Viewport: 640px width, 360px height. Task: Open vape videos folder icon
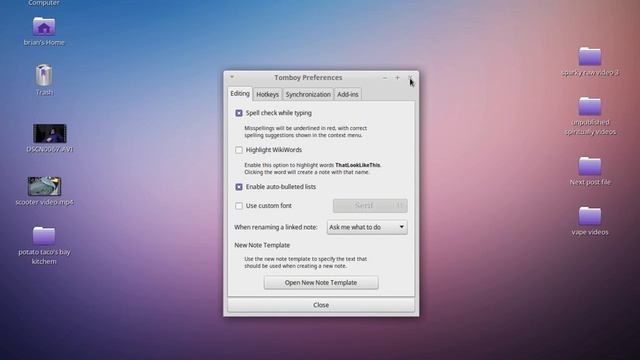coord(590,216)
